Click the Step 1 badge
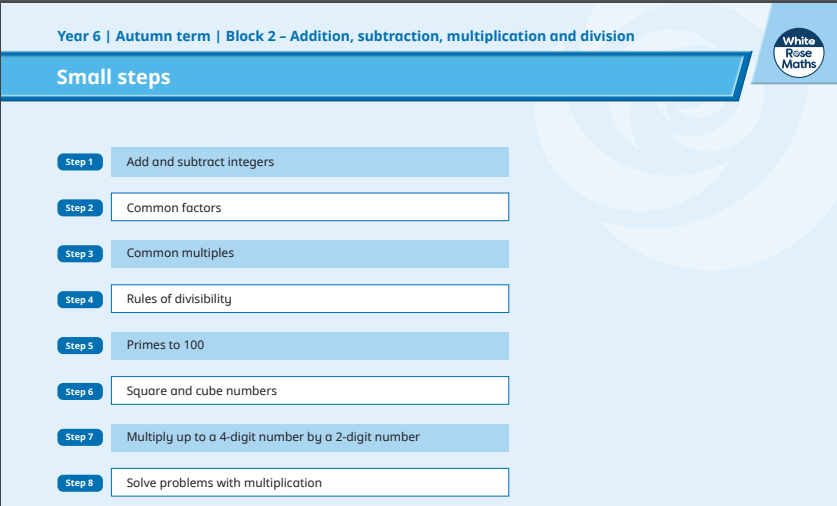This screenshot has height=506, width=837. point(80,162)
